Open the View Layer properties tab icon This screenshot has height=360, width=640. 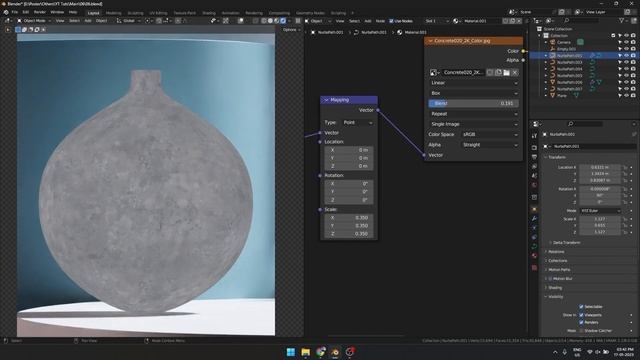(x=534, y=167)
